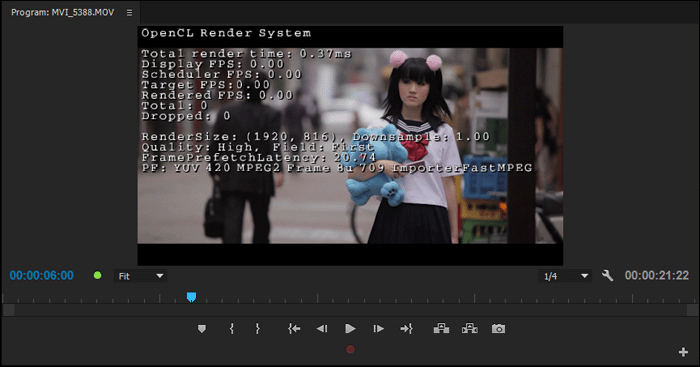Viewport: 700px width, 367px height.
Task: Click the 00:00:21:22 duration timecode
Action: click(657, 275)
